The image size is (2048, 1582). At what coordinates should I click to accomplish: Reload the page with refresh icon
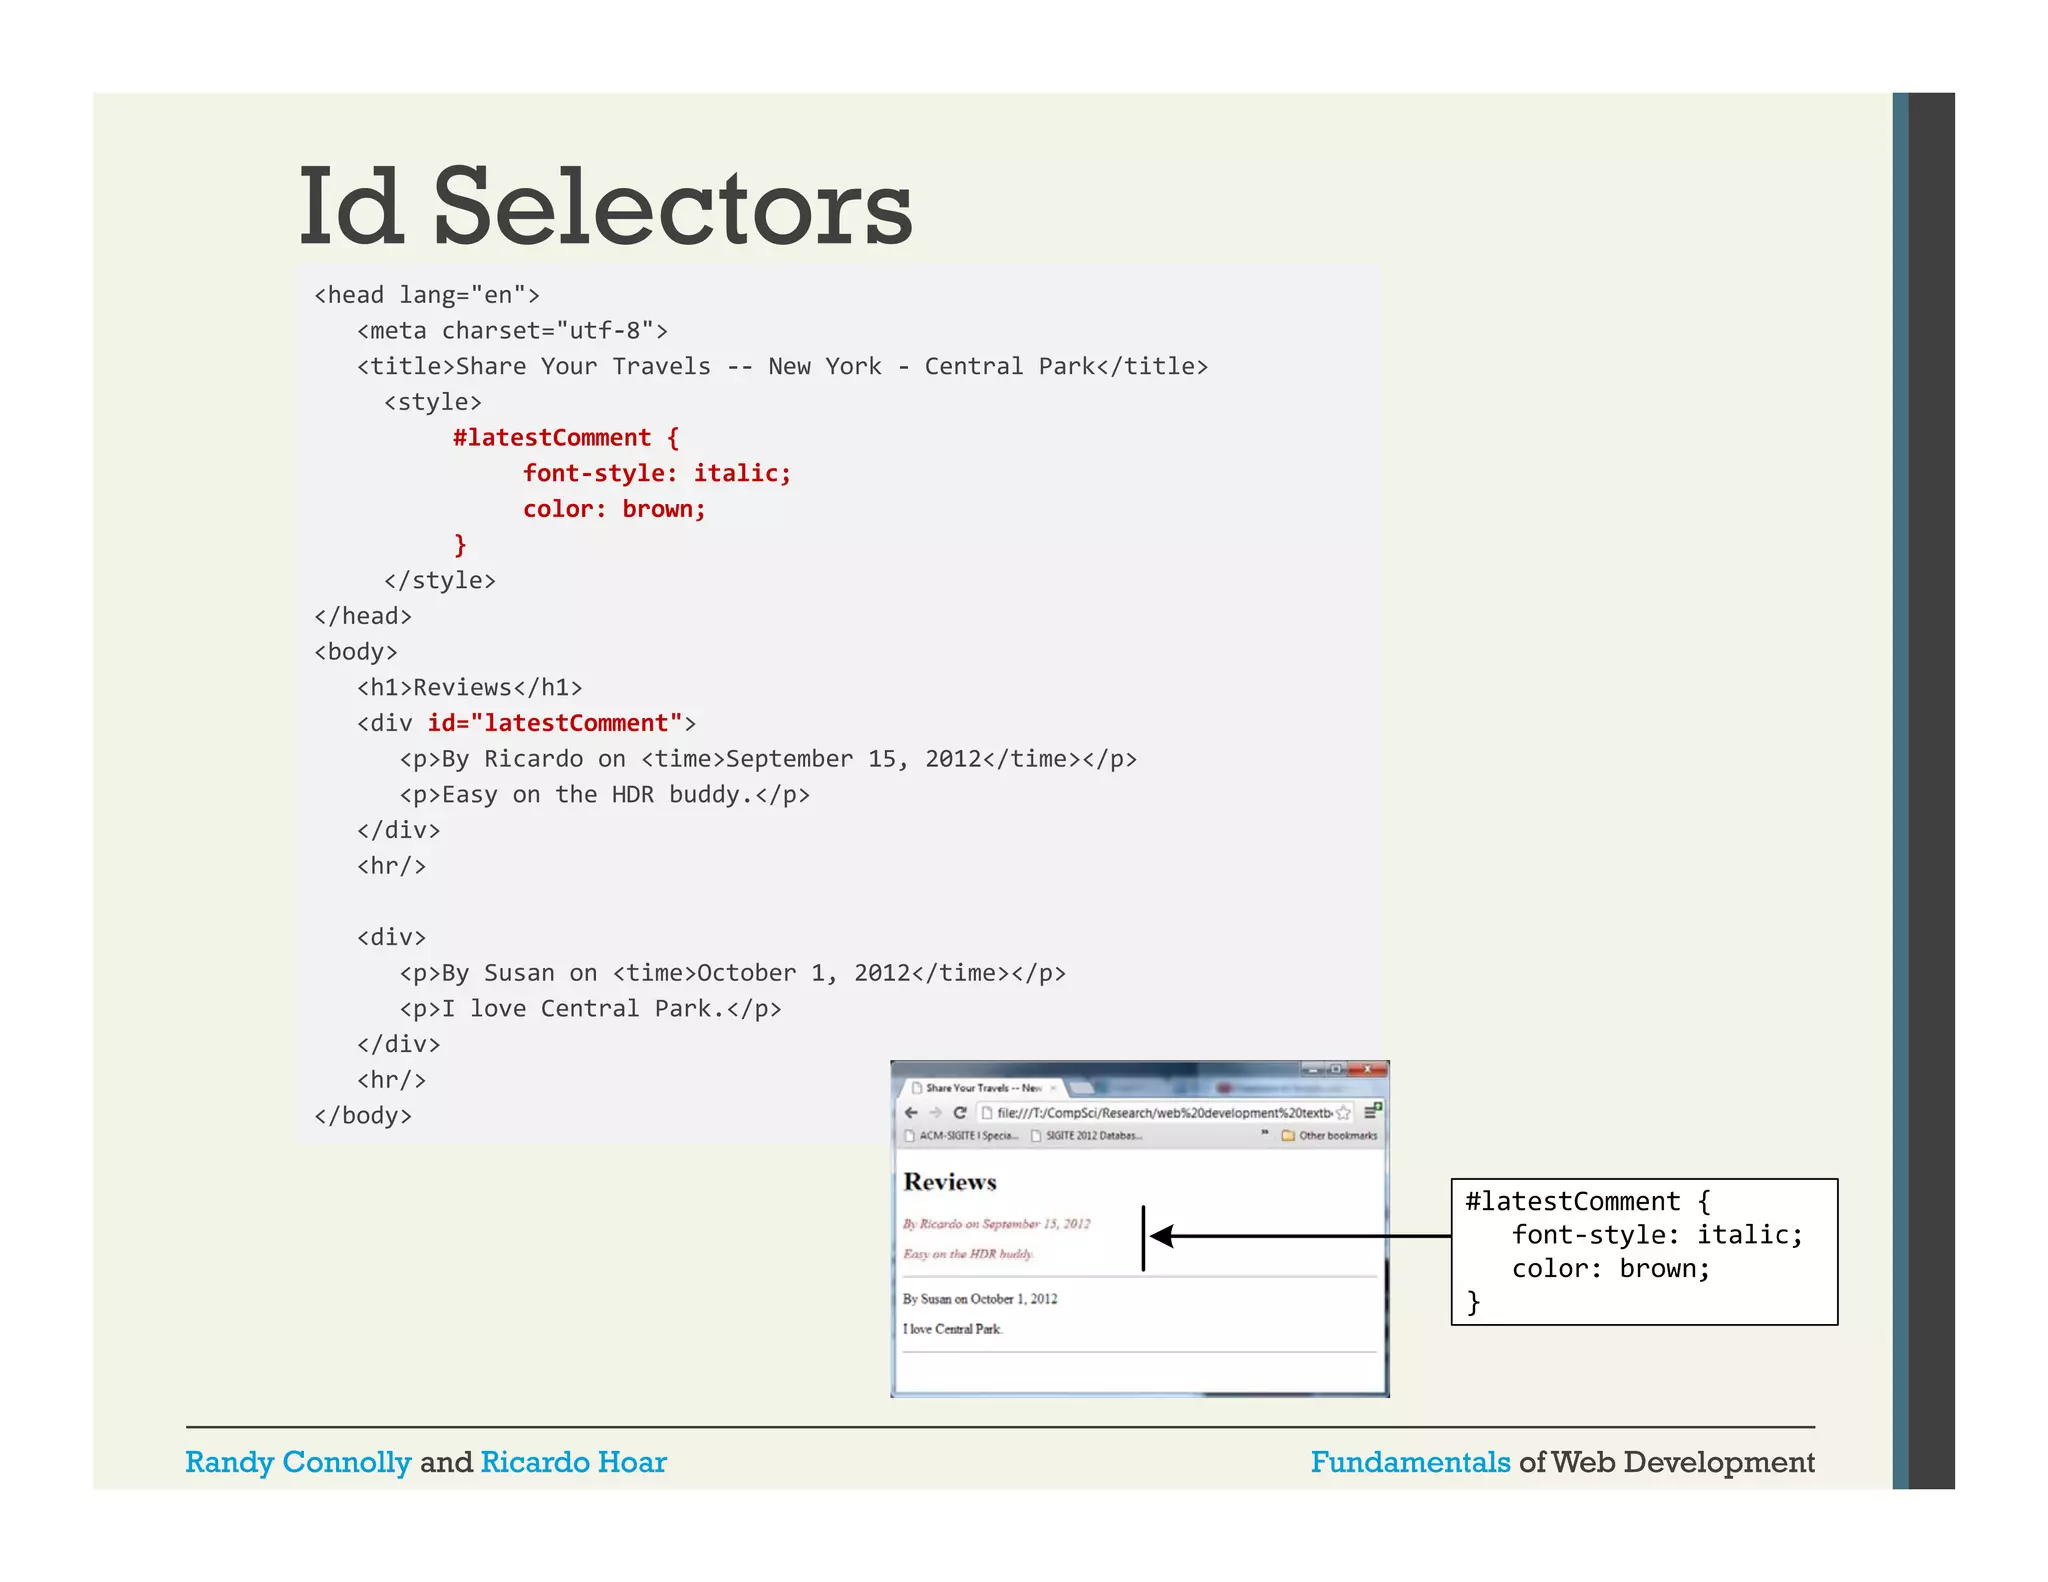coord(960,1112)
